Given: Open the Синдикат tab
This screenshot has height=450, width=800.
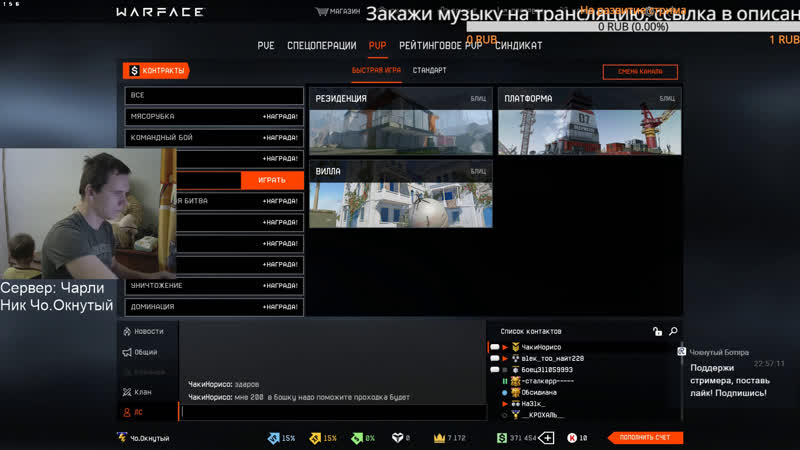Looking at the screenshot, I should tap(518, 45).
